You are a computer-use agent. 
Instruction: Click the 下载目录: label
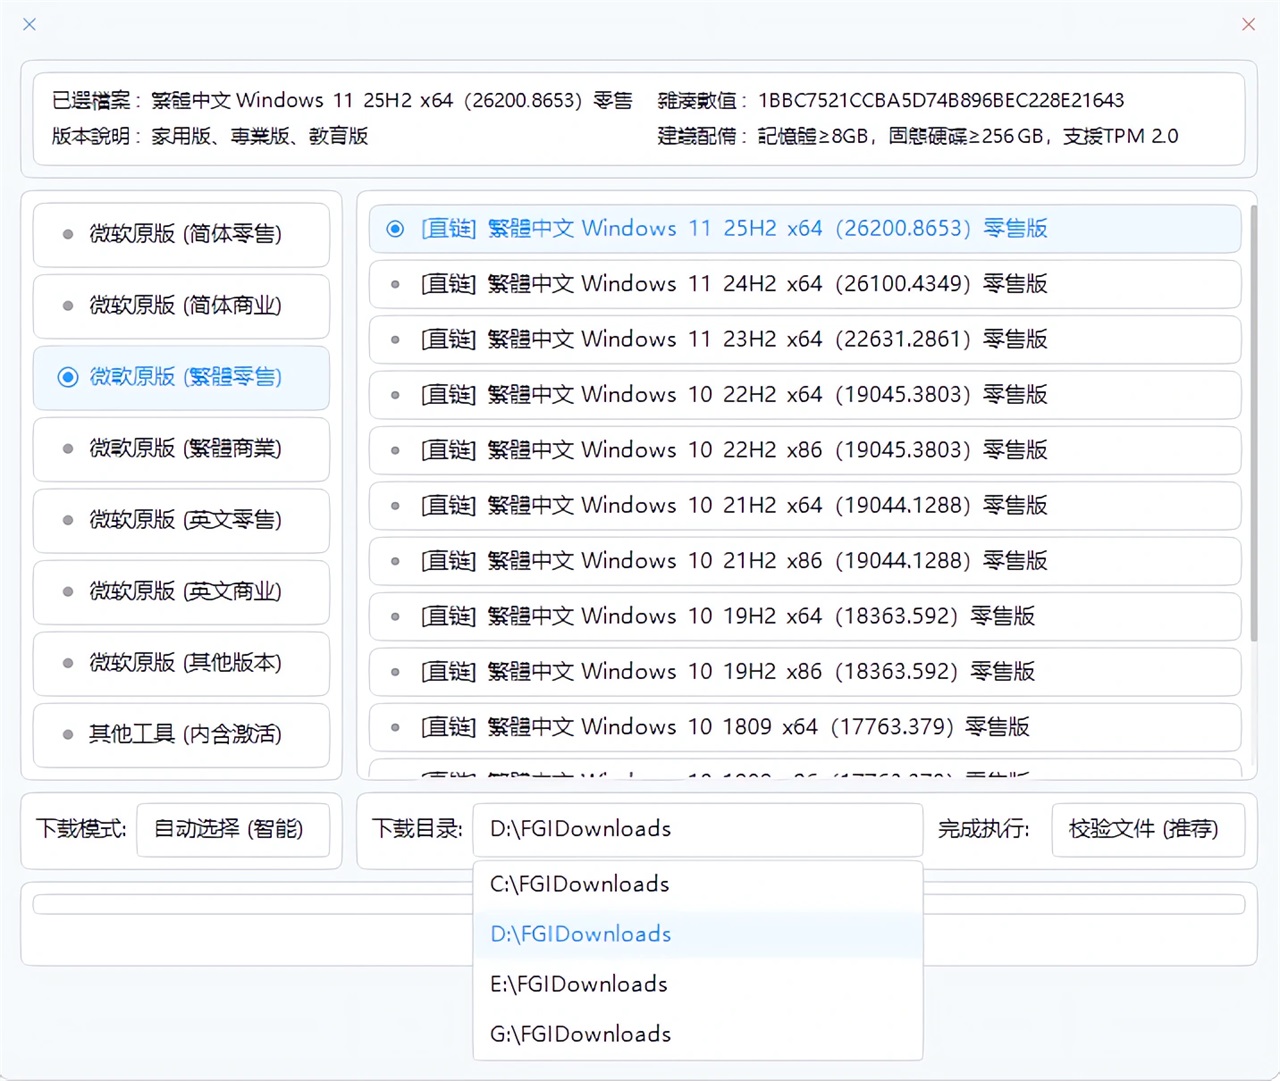click(417, 830)
